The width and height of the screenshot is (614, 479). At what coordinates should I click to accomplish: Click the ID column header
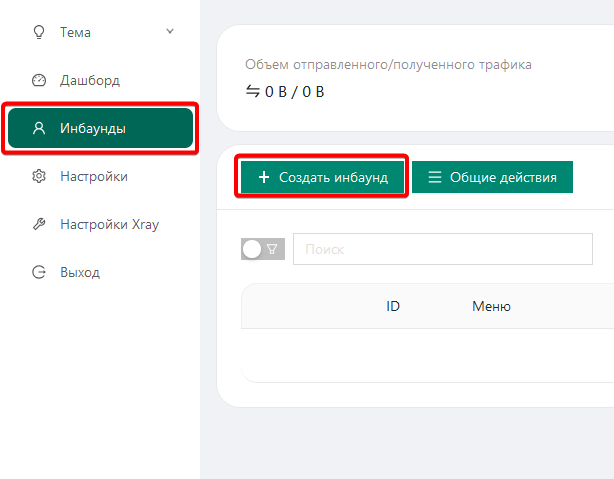393,306
